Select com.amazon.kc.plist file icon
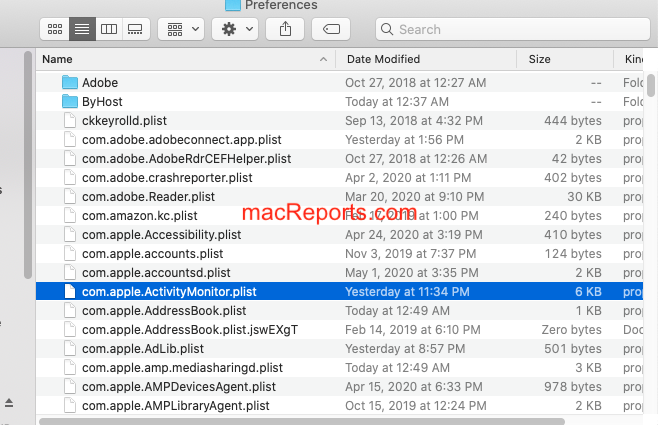 click(70, 216)
